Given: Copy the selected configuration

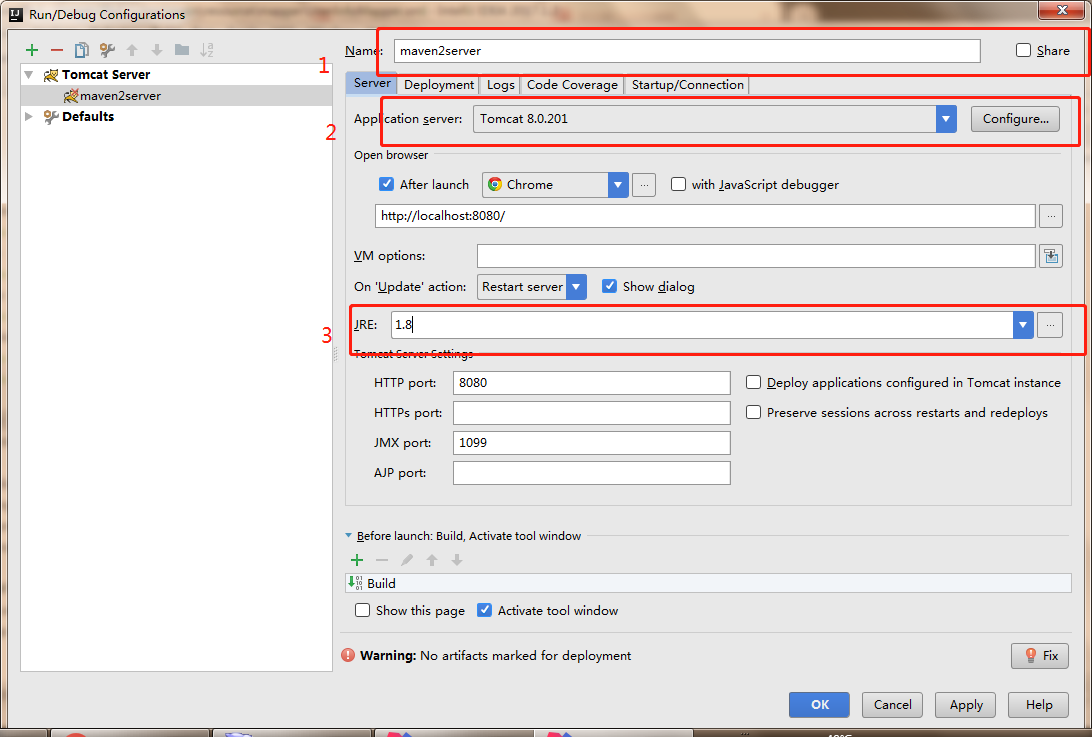Looking at the screenshot, I should coord(81,50).
